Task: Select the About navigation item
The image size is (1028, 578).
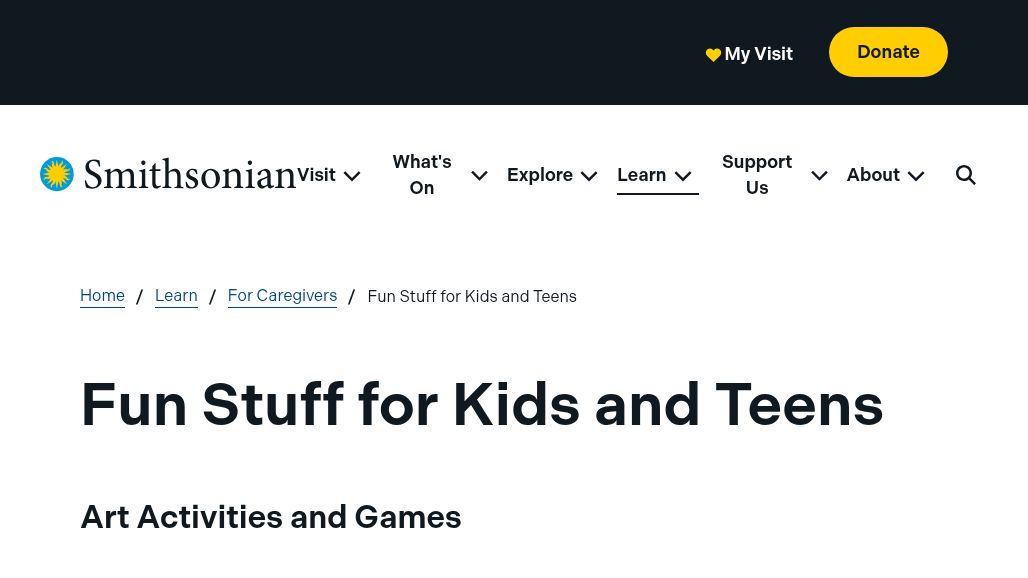Action: tap(873, 175)
